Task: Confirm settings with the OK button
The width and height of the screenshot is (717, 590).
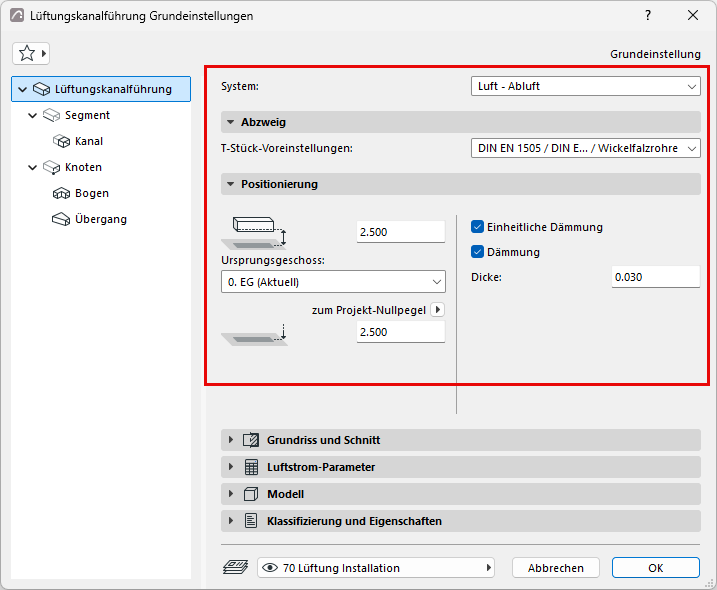Action: [x=656, y=568]
